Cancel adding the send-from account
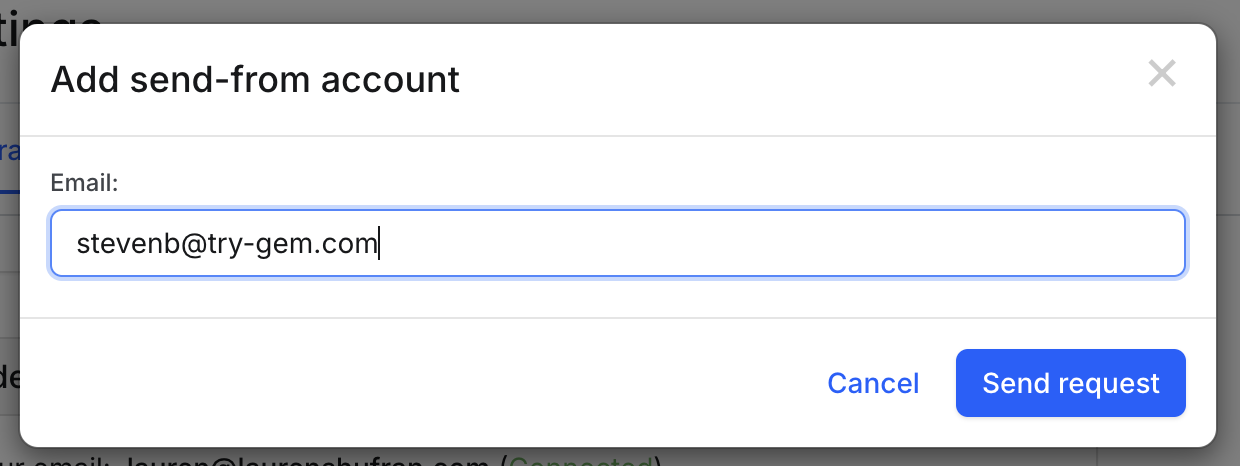The width and height of the screenshot is (1240, 466). tap(873, 383)
